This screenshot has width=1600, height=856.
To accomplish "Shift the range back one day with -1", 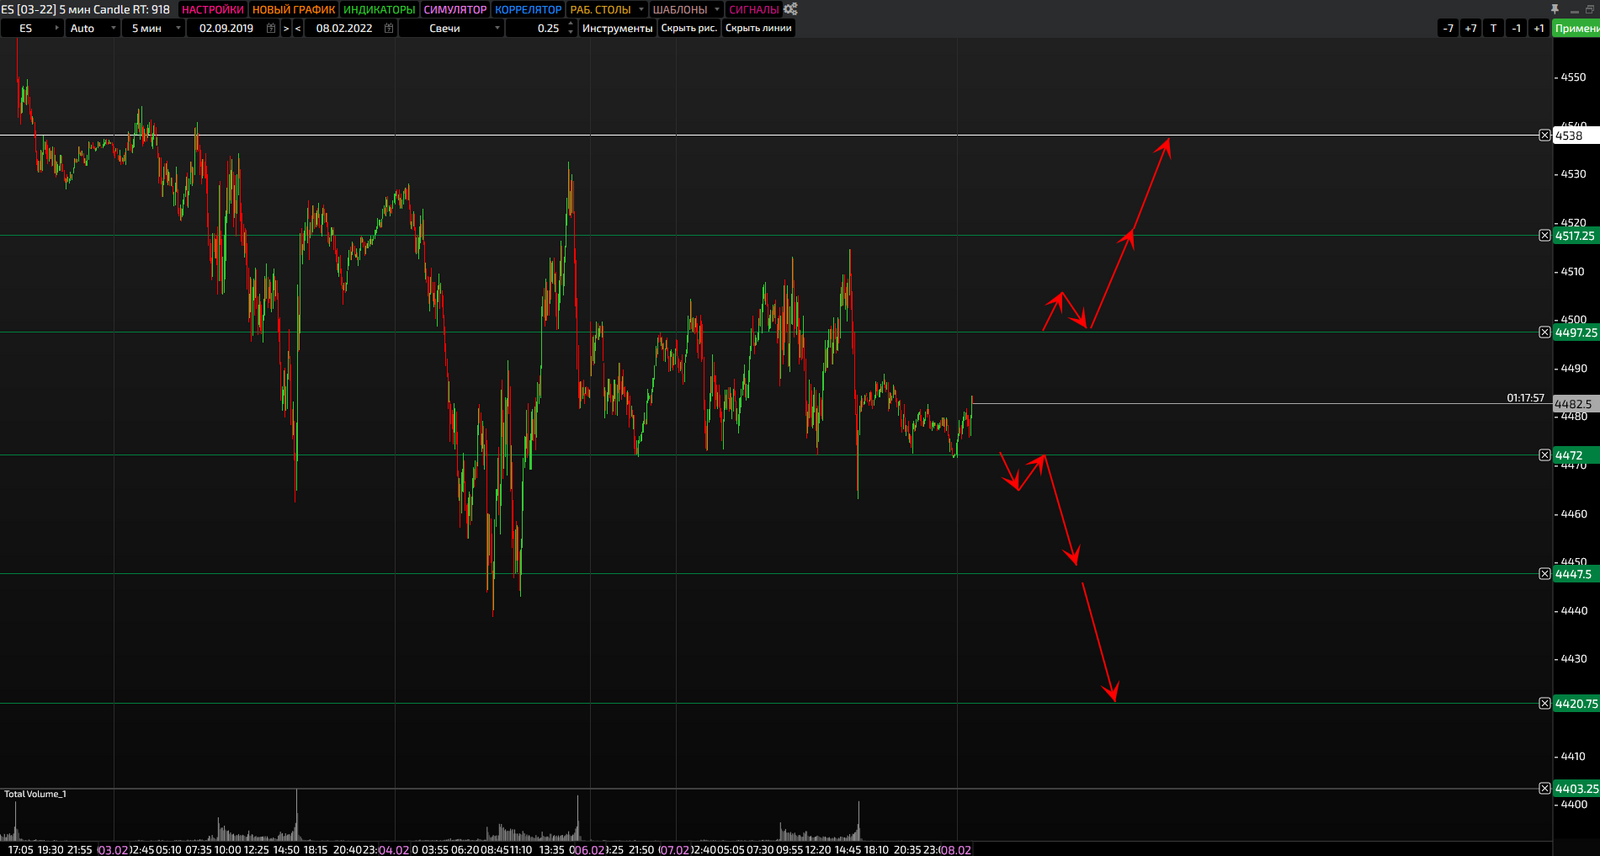I will point(1516,28).
